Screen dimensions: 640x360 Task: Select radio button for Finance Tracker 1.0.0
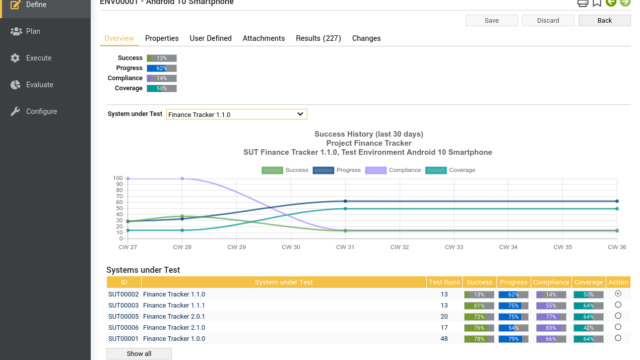click(x=618, y=338)
